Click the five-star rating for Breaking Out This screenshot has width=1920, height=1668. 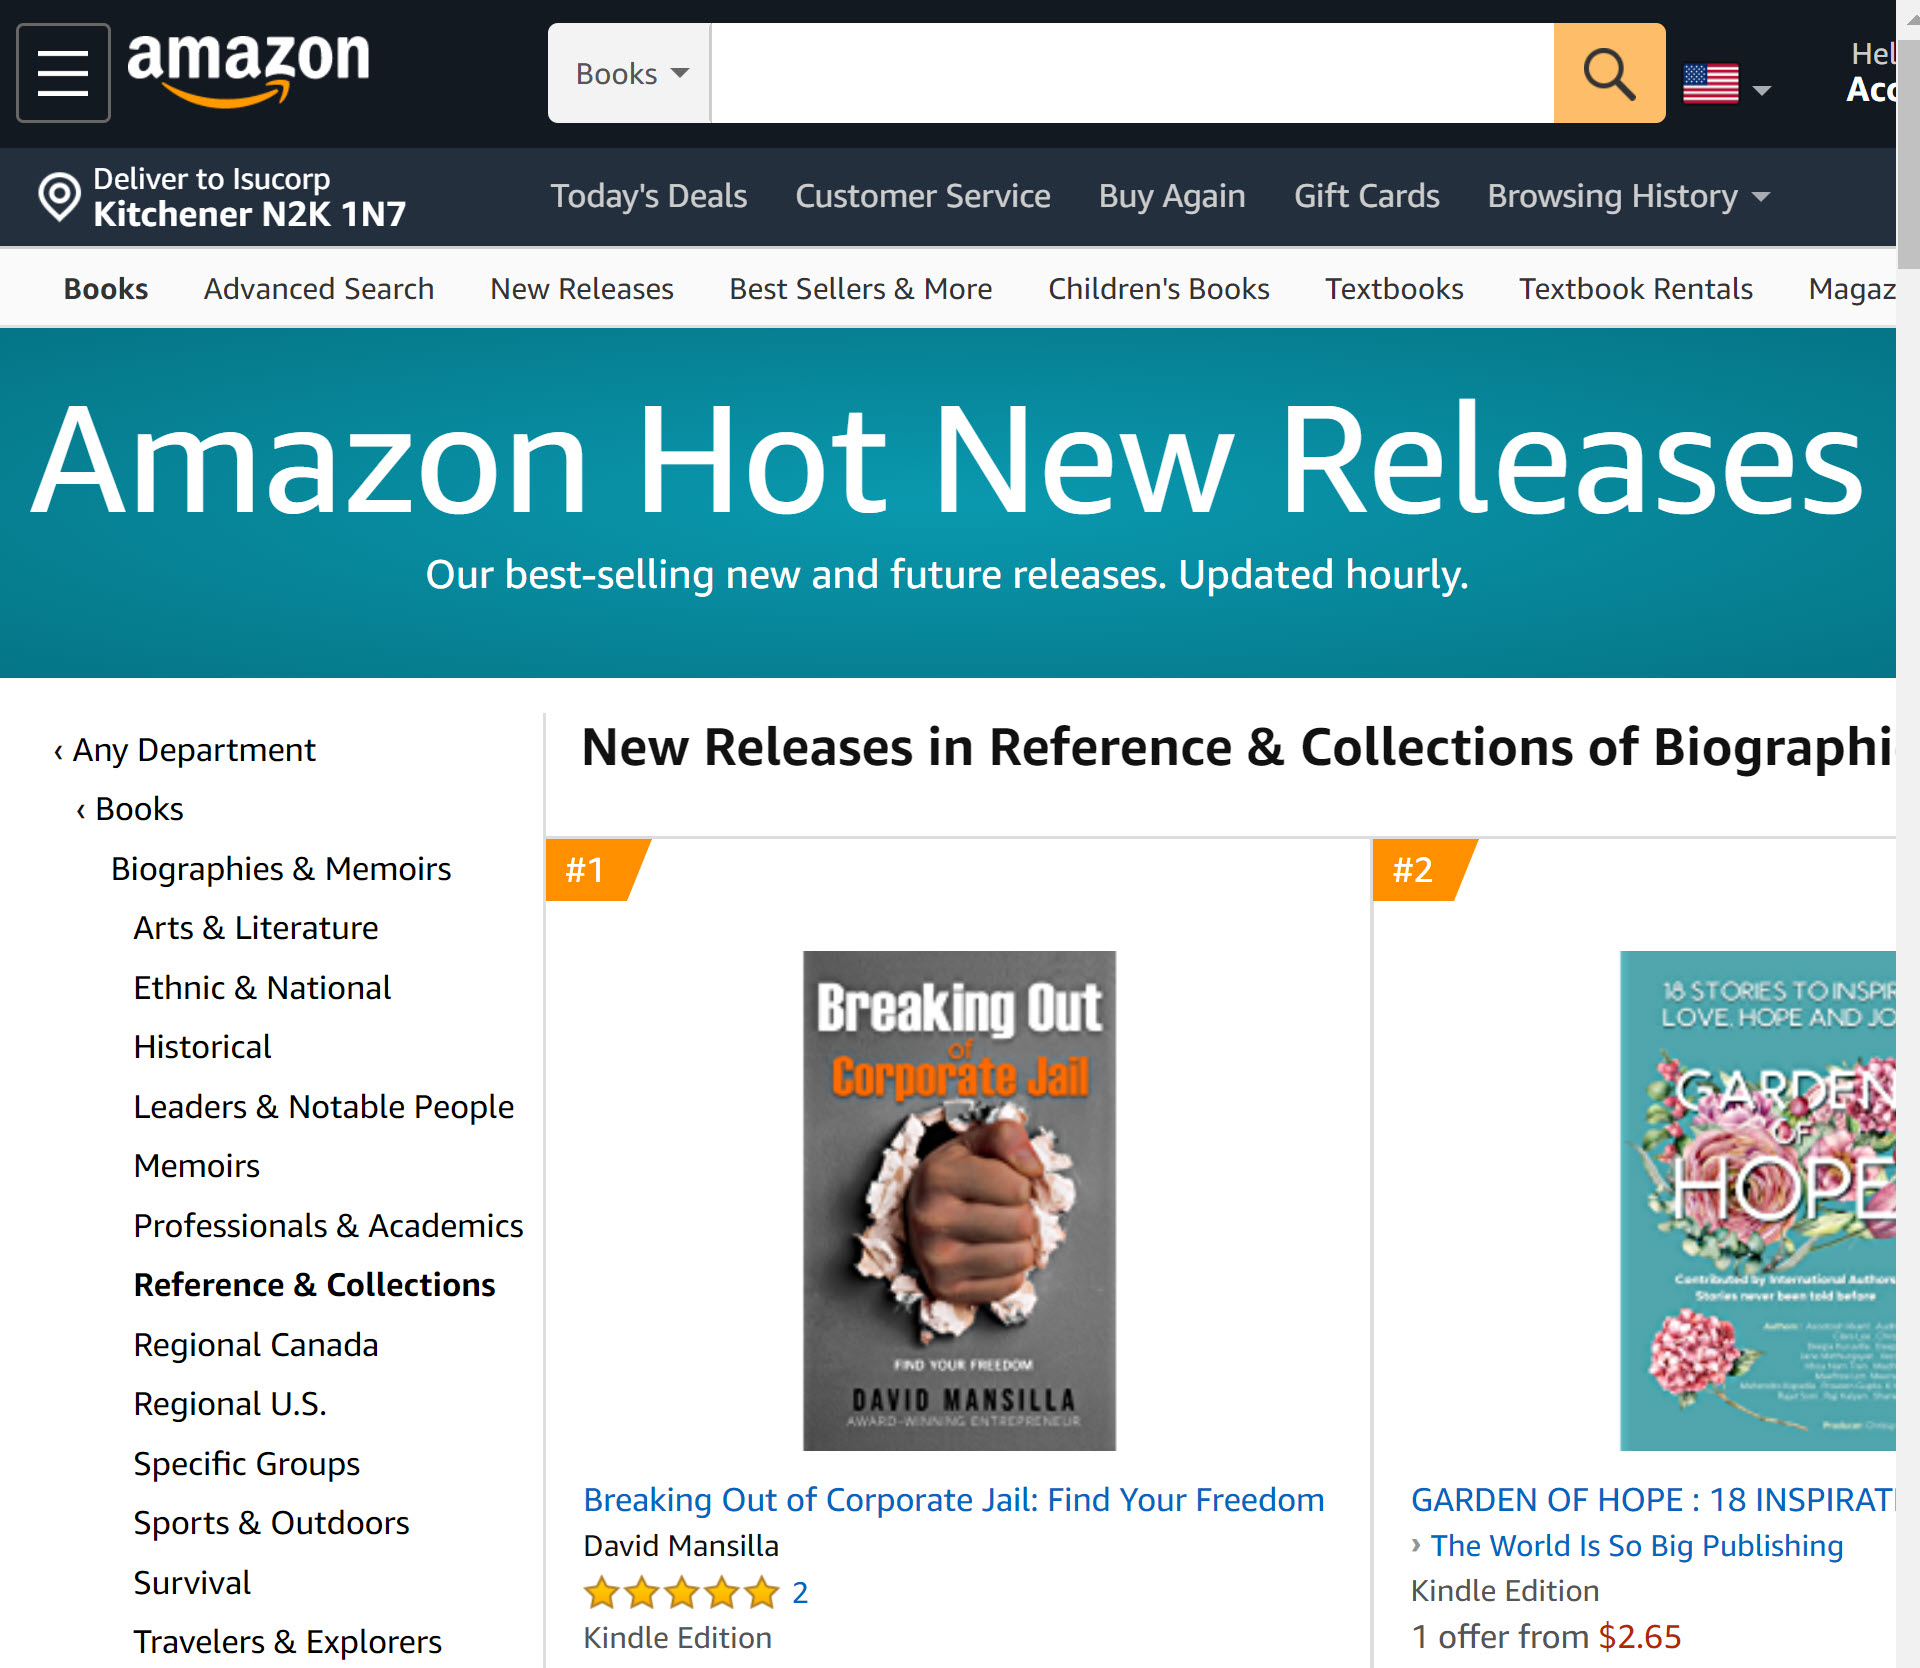click(681, 1592)
